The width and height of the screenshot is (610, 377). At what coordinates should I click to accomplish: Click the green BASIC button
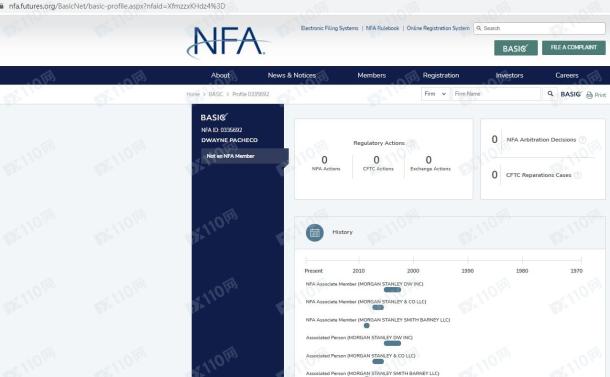pyautogui.click(x=516, y=48)
